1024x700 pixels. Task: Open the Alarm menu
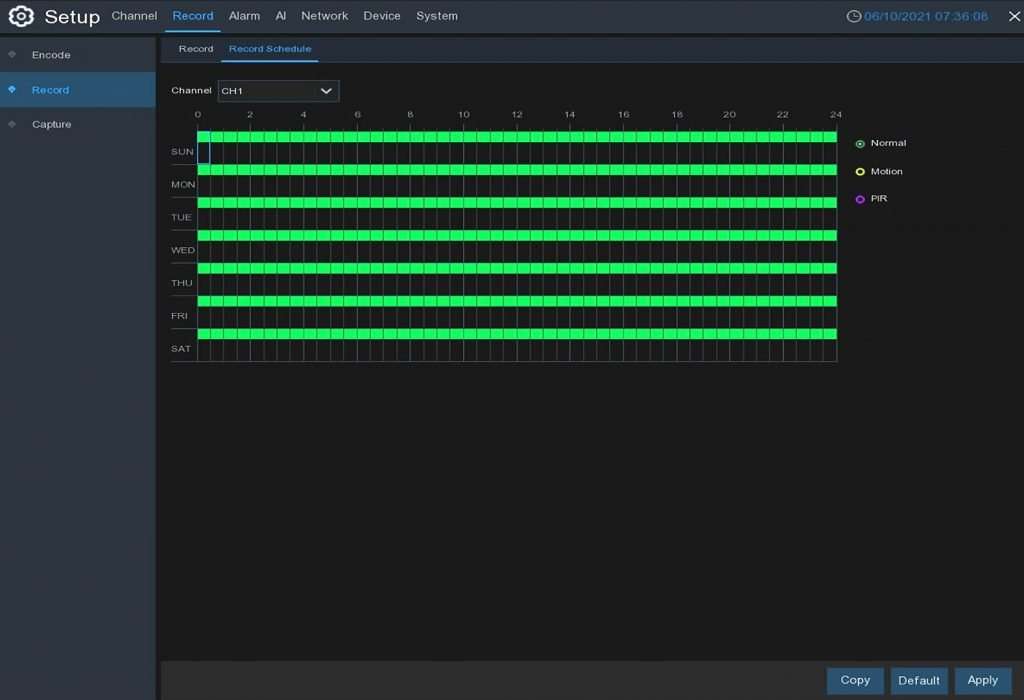coord(244,16)
